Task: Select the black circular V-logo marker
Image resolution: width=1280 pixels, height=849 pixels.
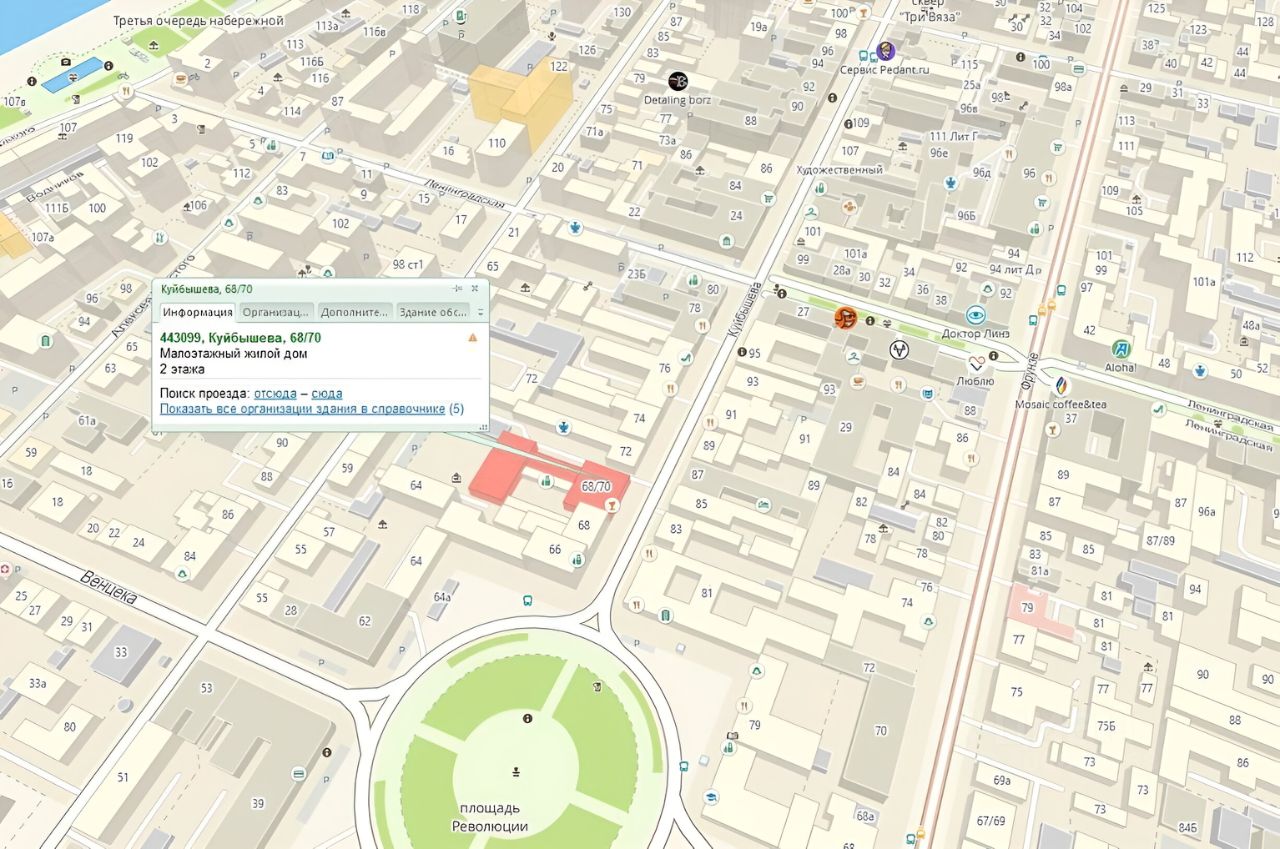Action: point(899,349)
